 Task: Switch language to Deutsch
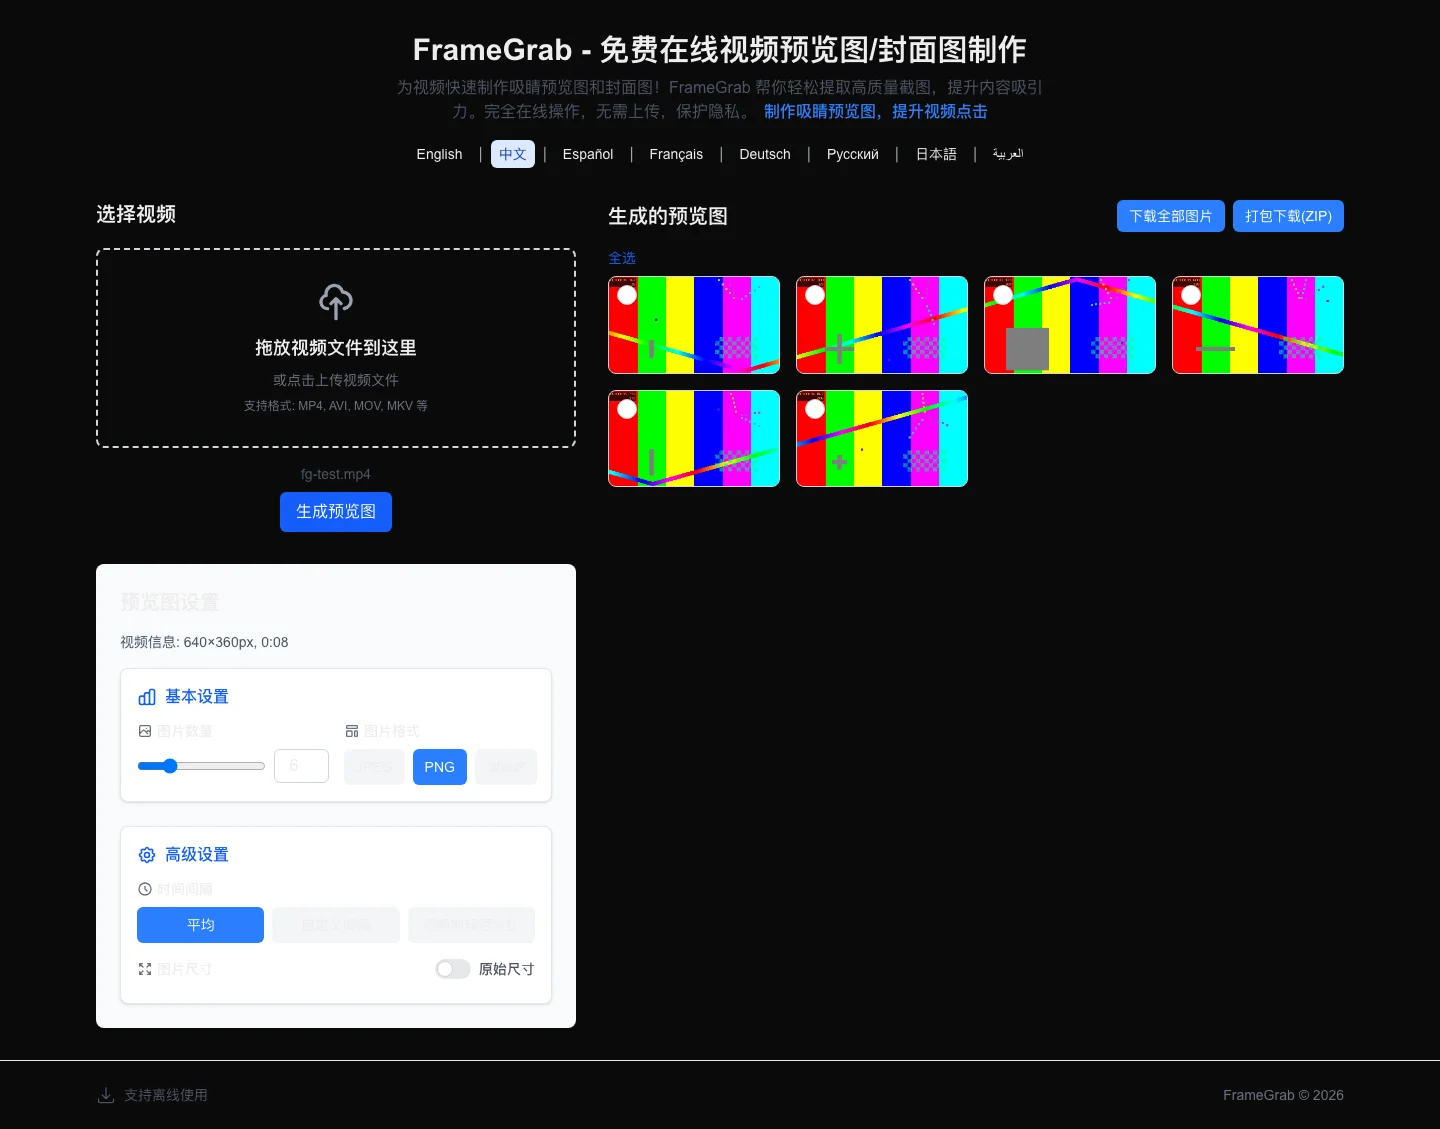click(x=765, y=154)
